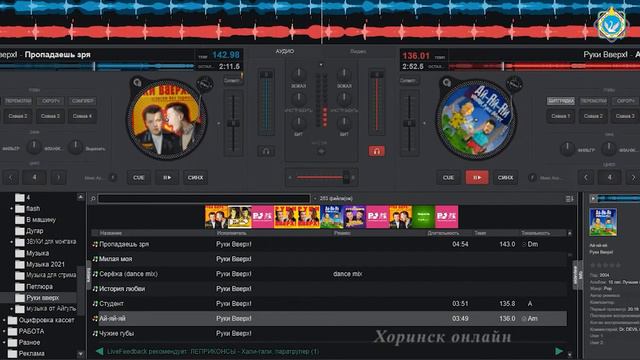
Task: Click LiveFeedback green right arrow
Action: pos(559,351)
